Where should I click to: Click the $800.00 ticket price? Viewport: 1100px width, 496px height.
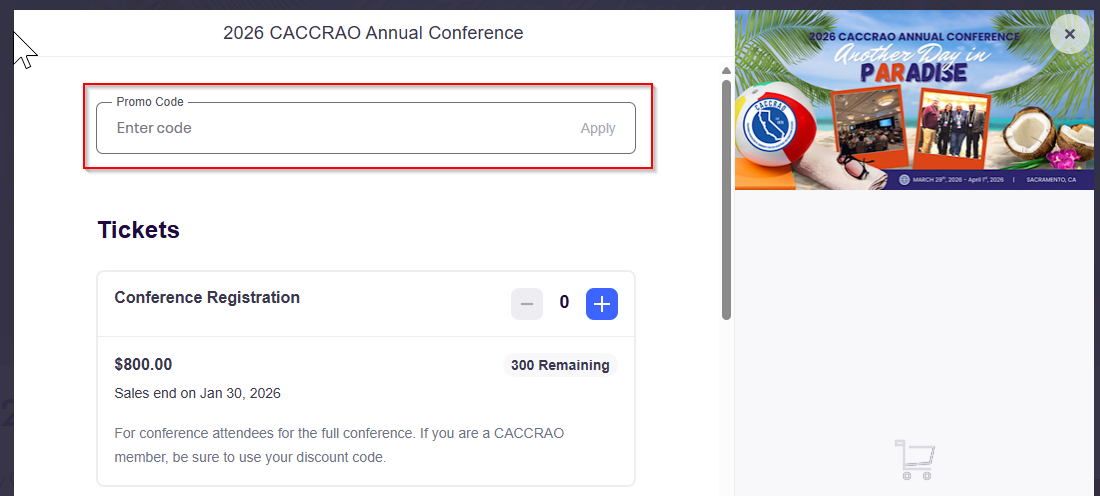click(x=143, y=365)
